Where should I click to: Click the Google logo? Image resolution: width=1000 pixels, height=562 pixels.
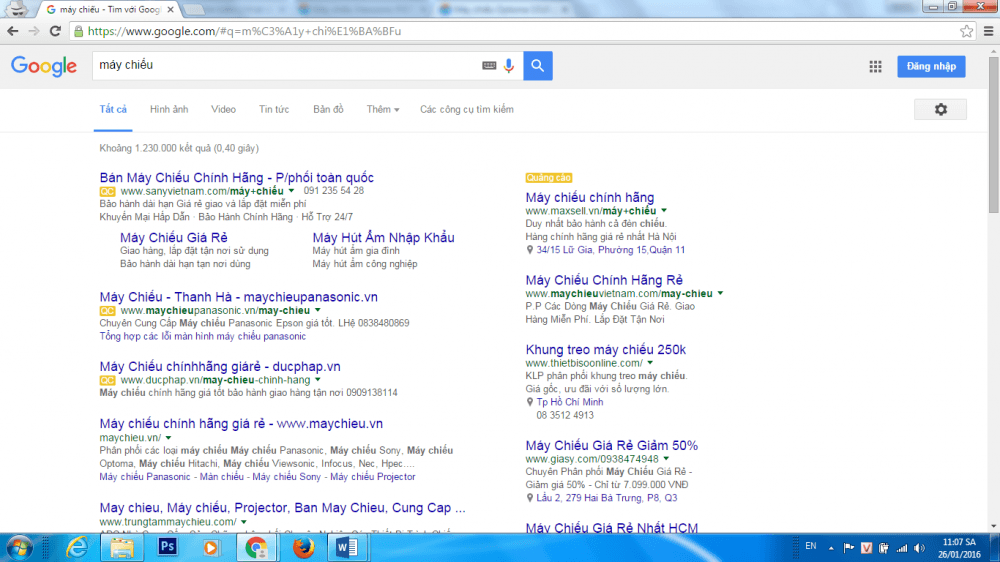[x=44, y=66]
